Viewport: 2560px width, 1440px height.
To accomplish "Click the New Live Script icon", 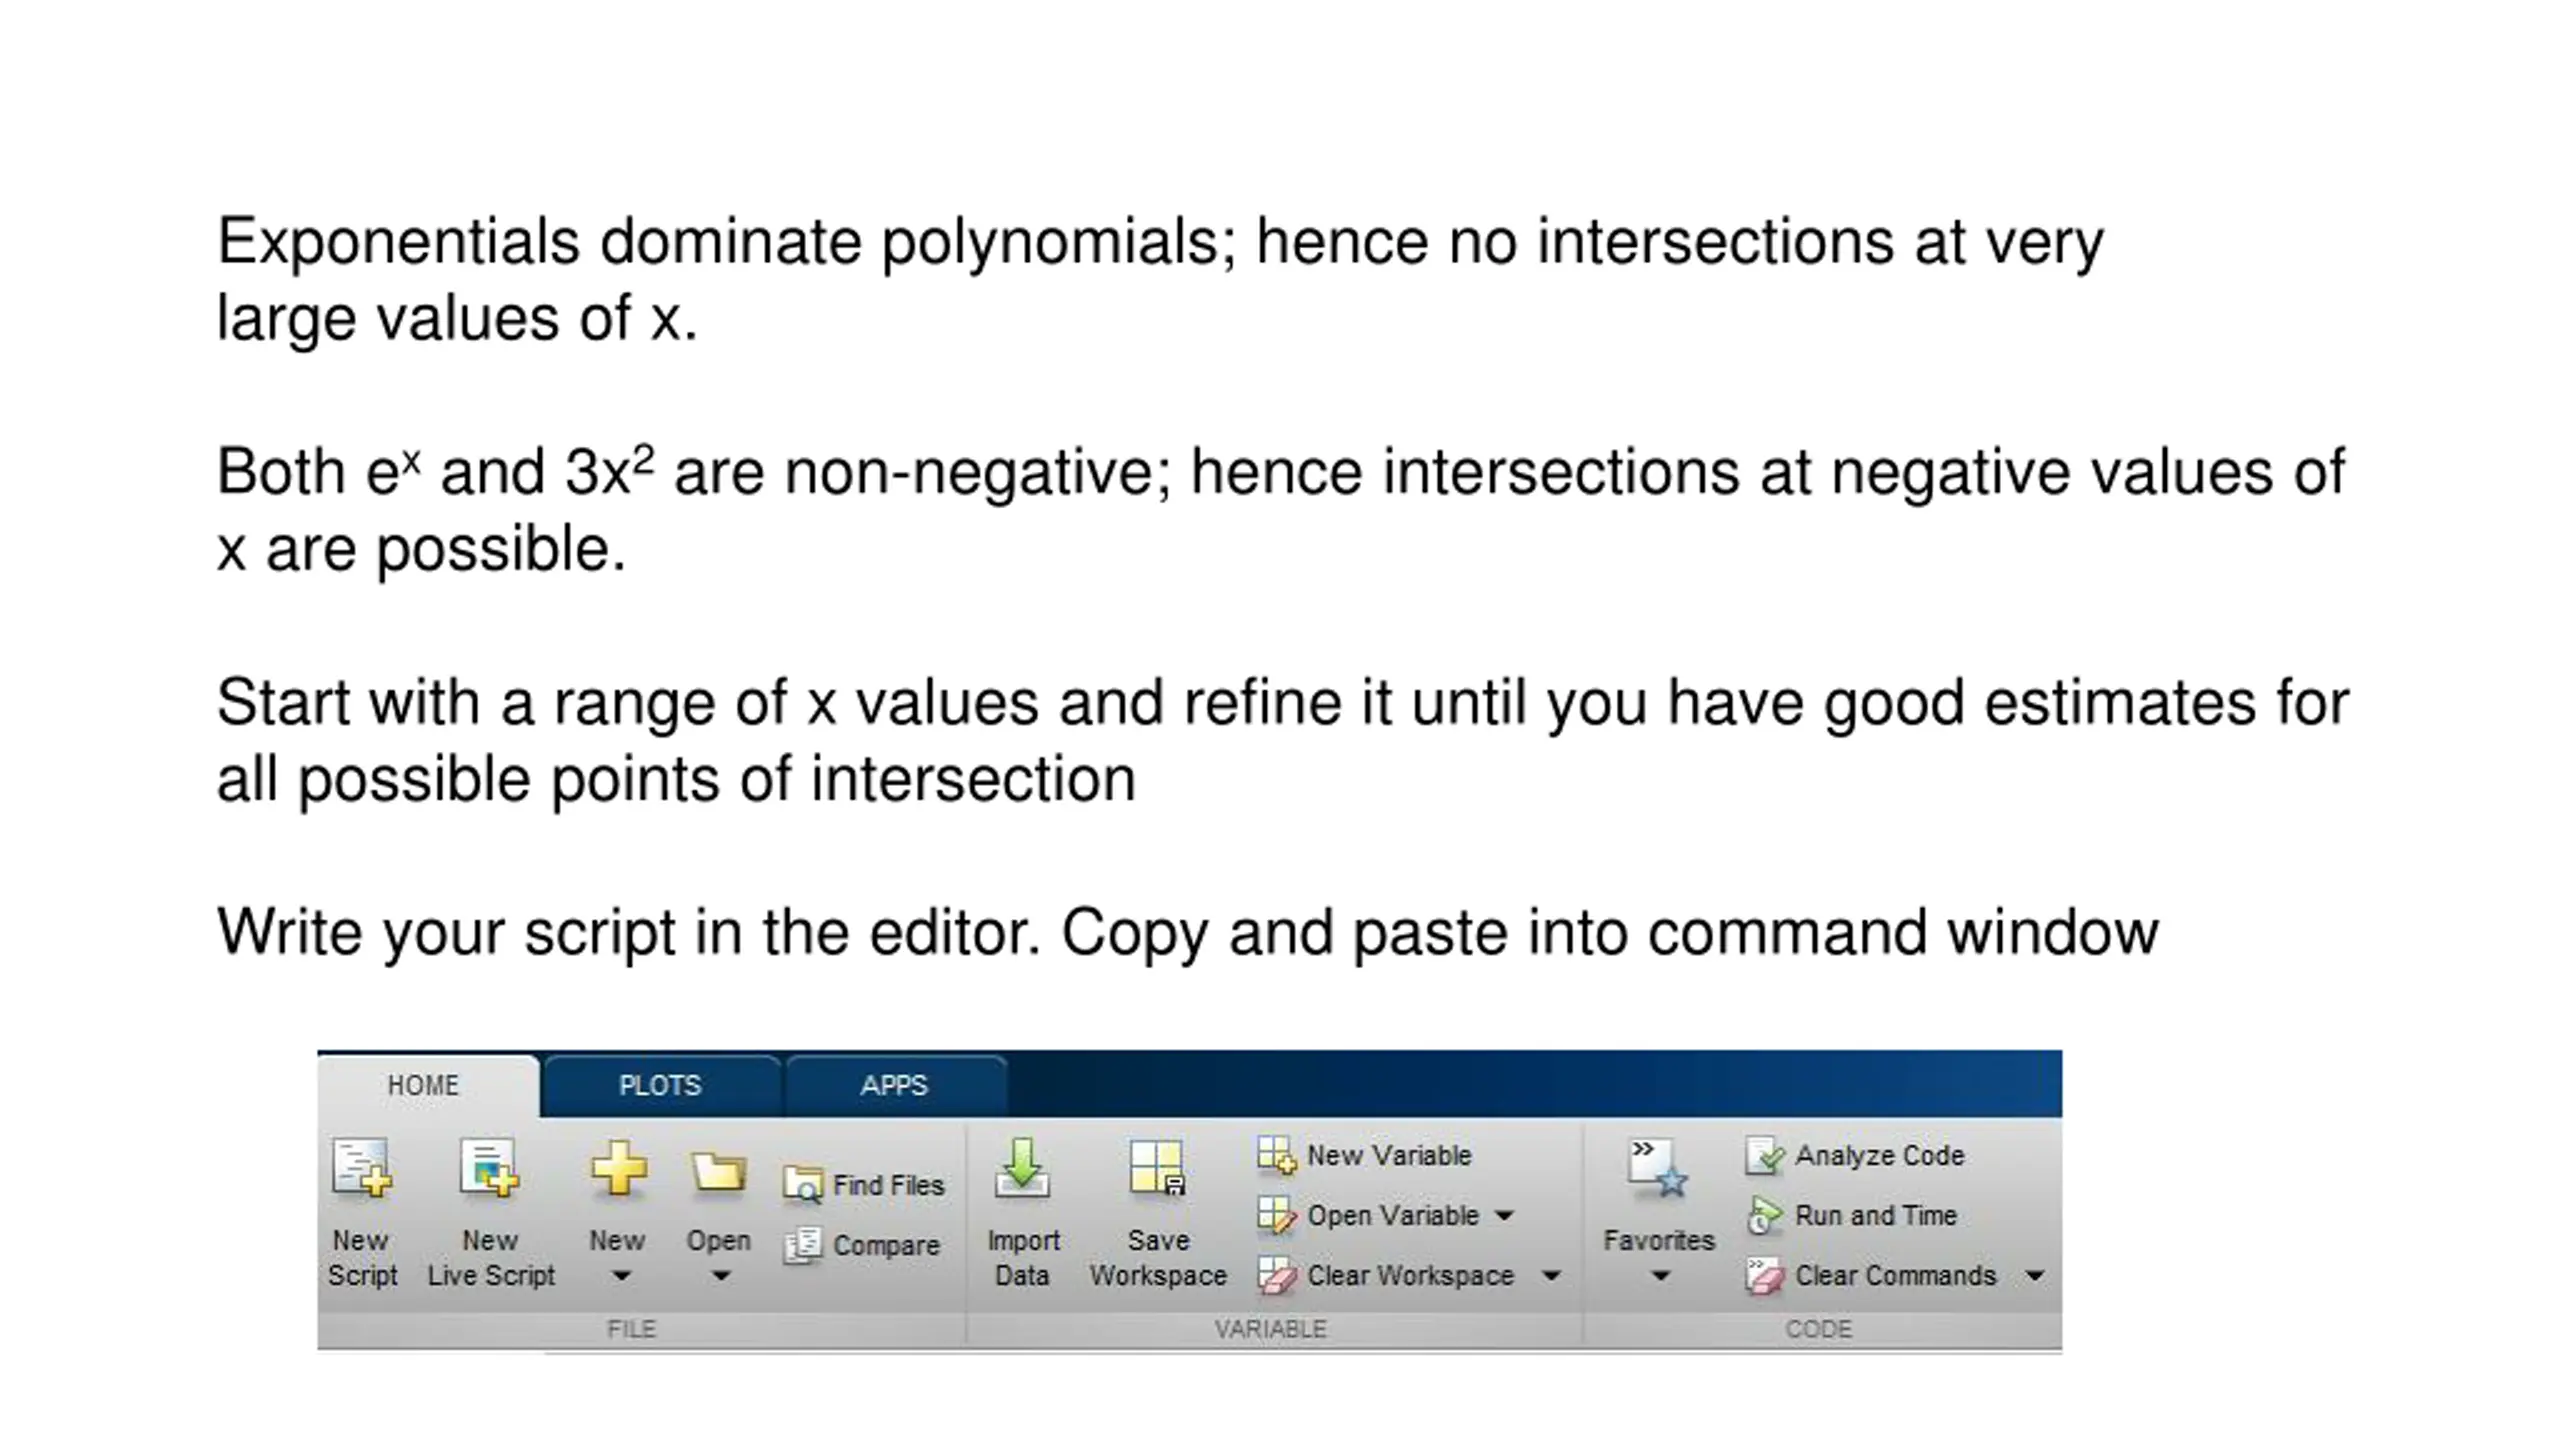I will pyautogui.click(x=489, y=1167).
